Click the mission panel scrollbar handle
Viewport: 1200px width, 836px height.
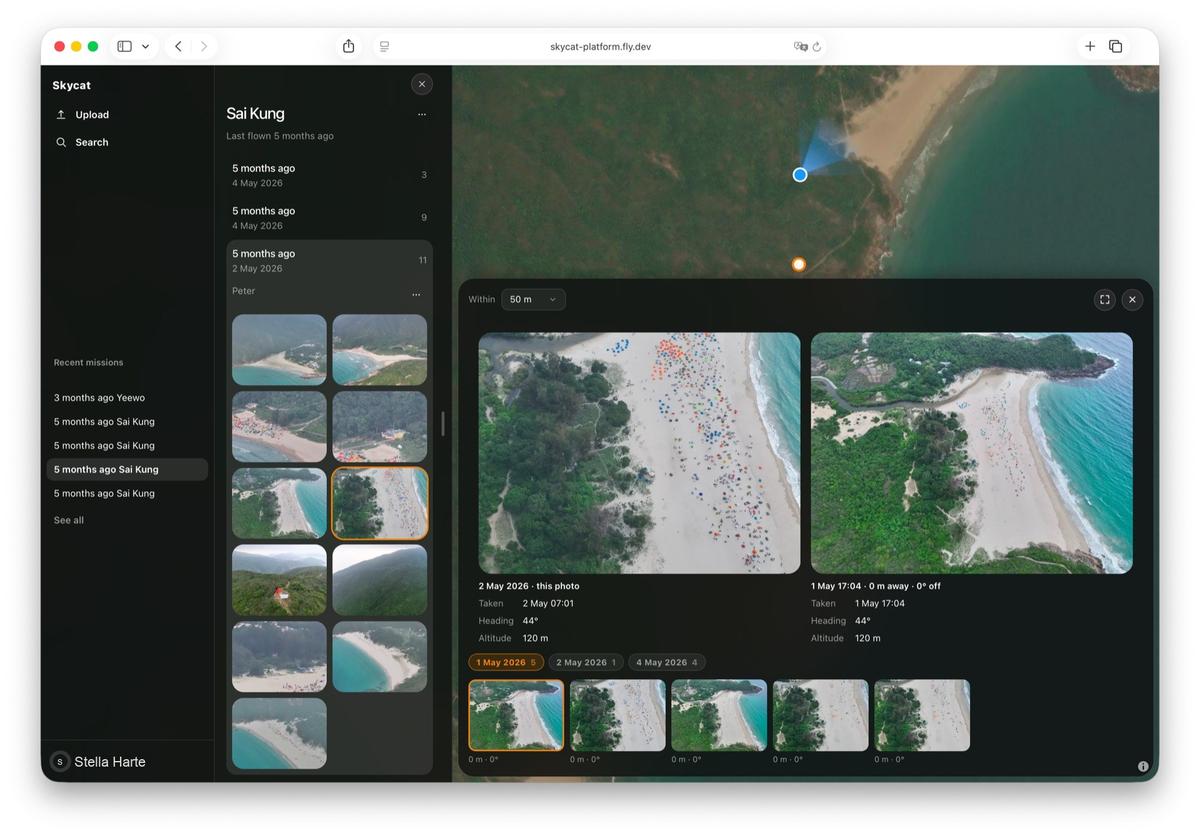[x=443, y=424]
